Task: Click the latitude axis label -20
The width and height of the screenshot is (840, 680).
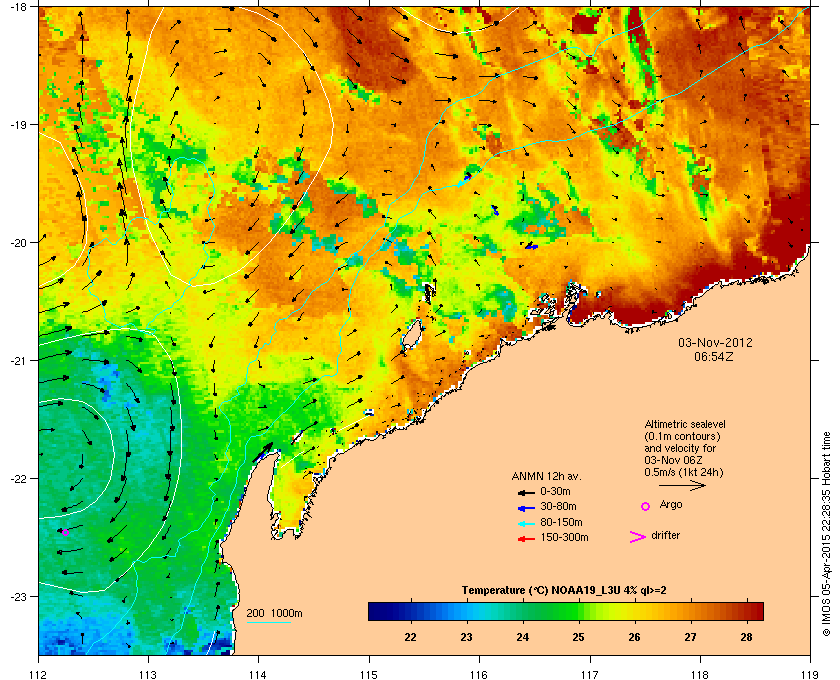Action: point(19,242)
